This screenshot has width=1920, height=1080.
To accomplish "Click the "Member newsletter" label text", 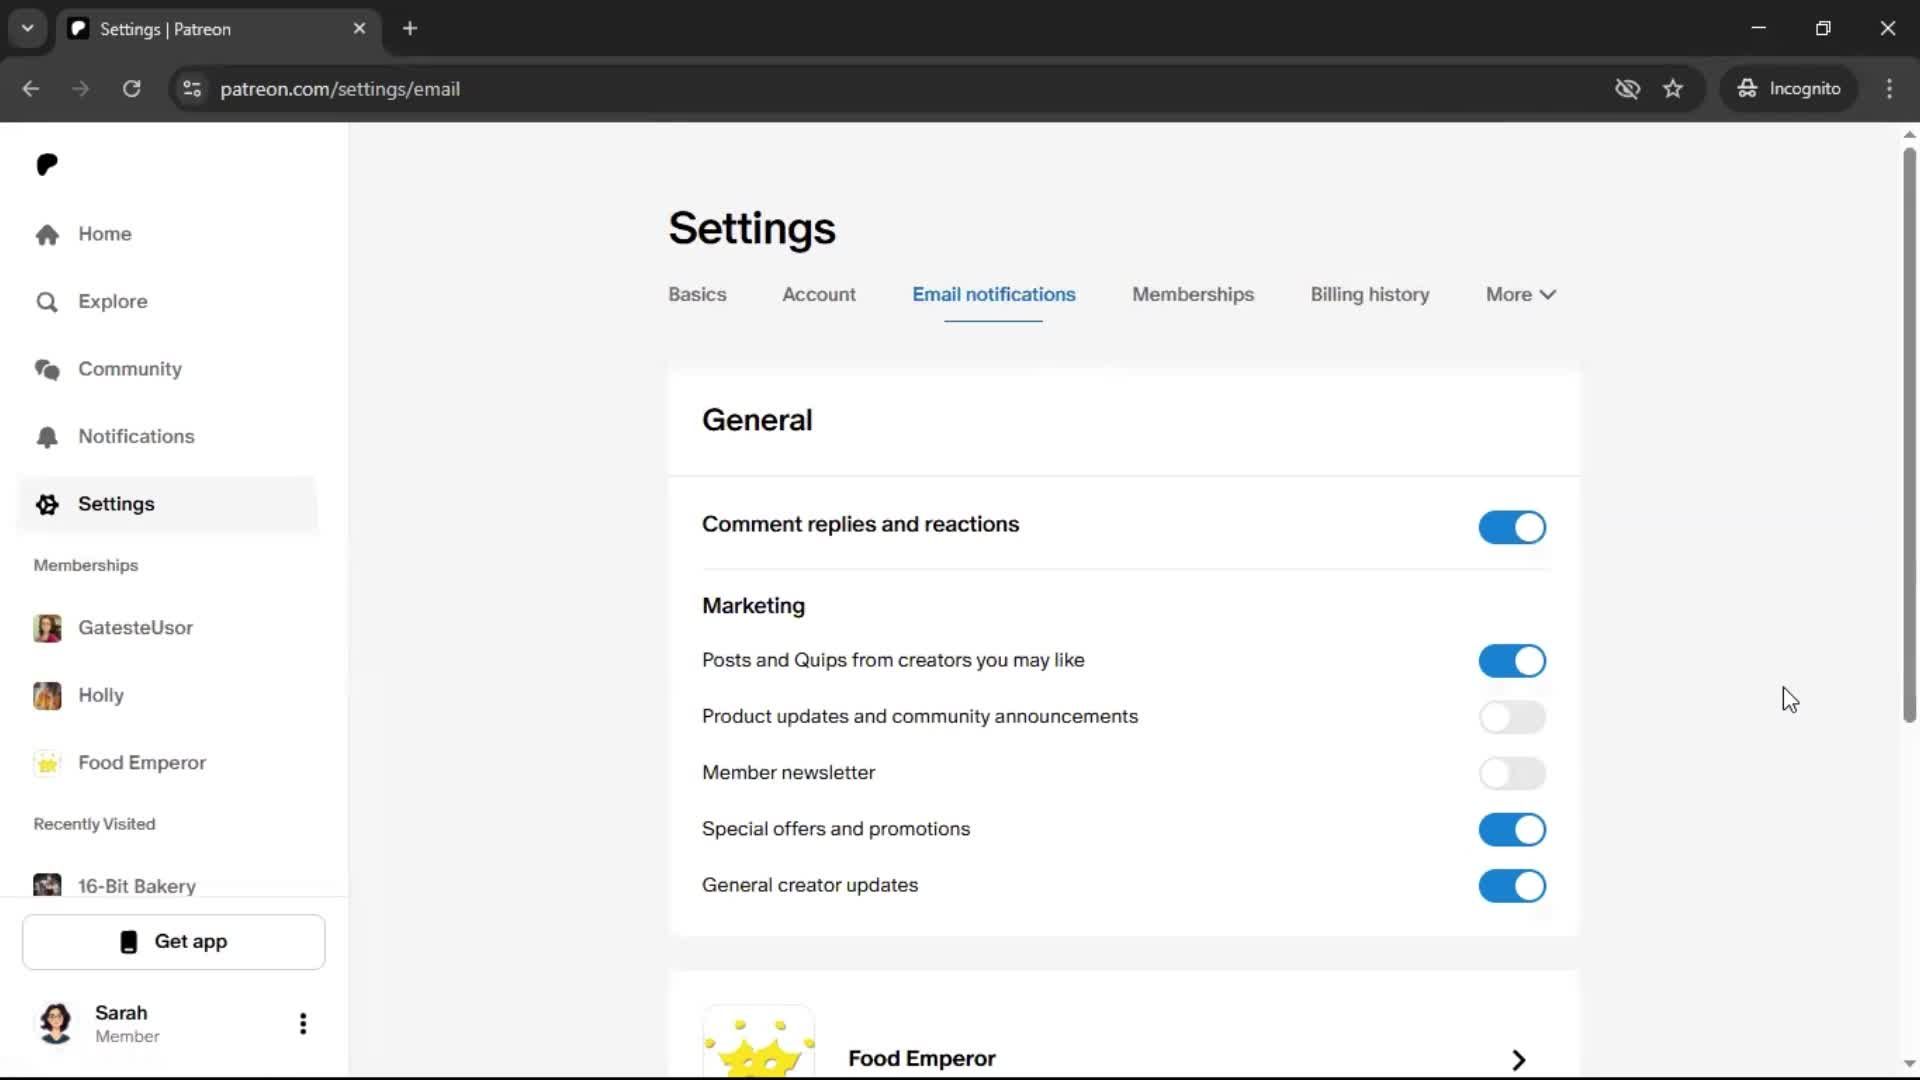I will pyautogui.click(x=788, y=773).
